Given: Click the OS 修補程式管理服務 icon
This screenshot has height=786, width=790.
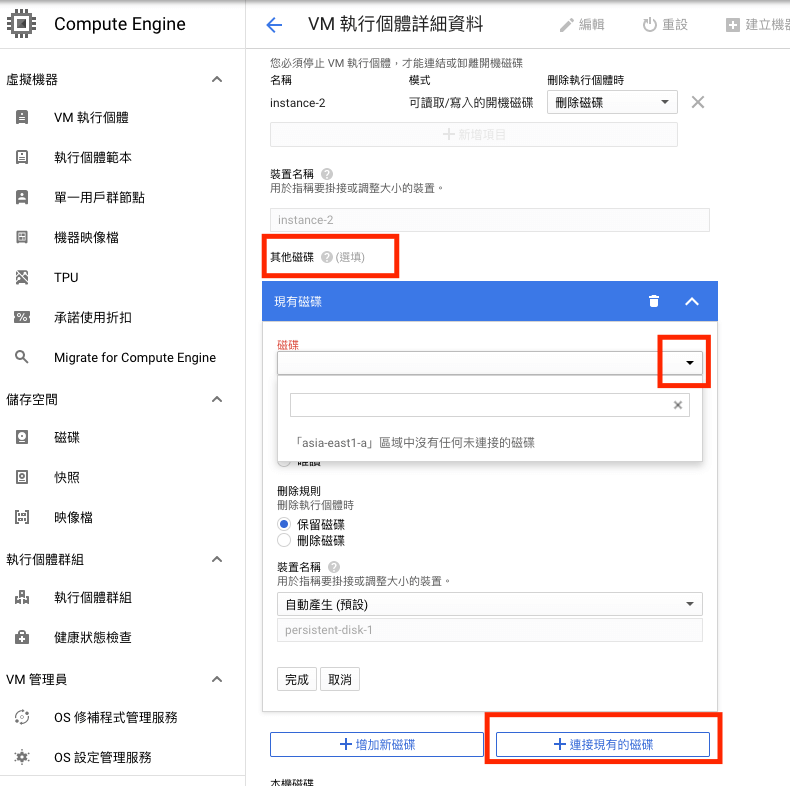Looking at the screenshot, I should pos(22,716).
